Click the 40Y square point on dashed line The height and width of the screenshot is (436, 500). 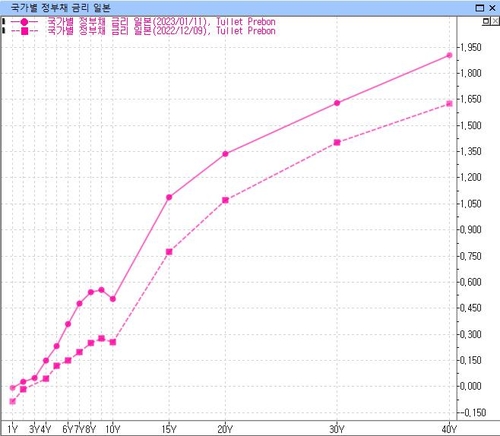click(x=449, y=104)
